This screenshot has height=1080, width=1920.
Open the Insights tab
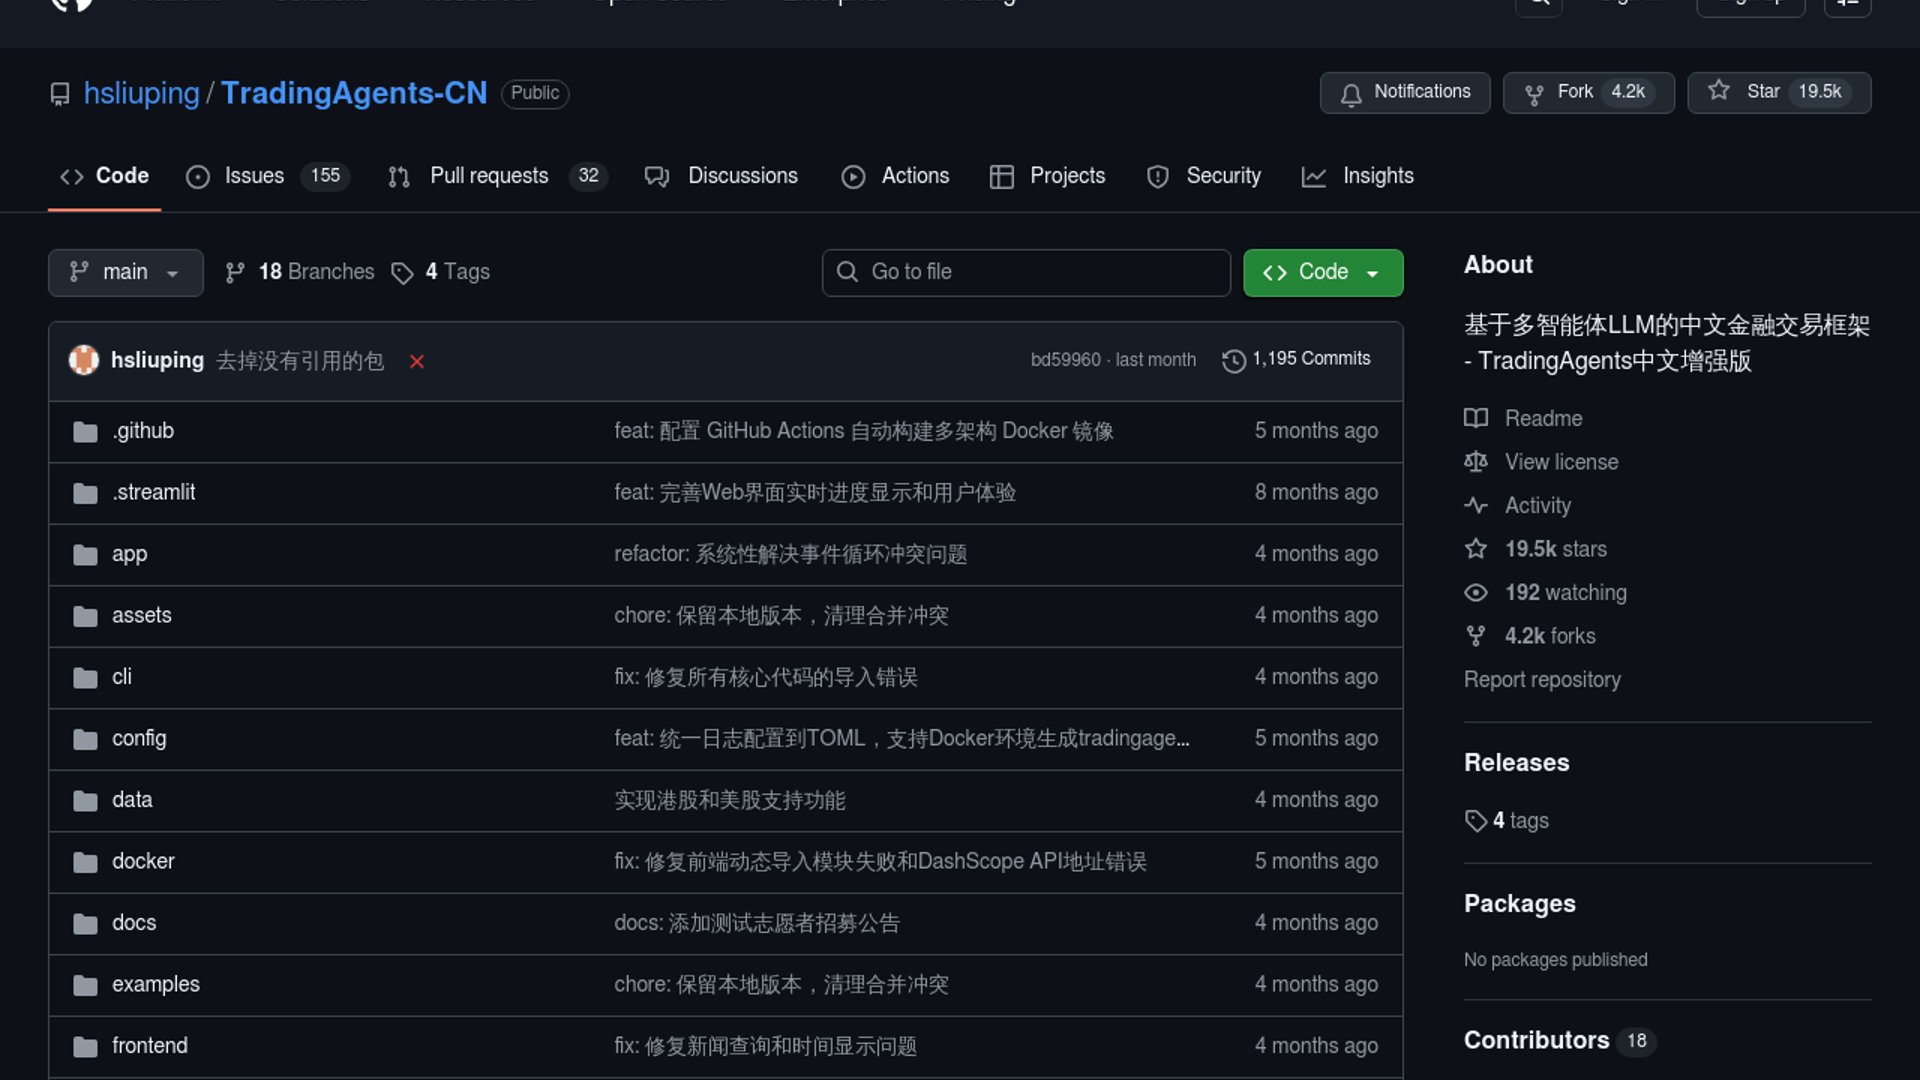pyautogui.click(x=1377, y=176)
